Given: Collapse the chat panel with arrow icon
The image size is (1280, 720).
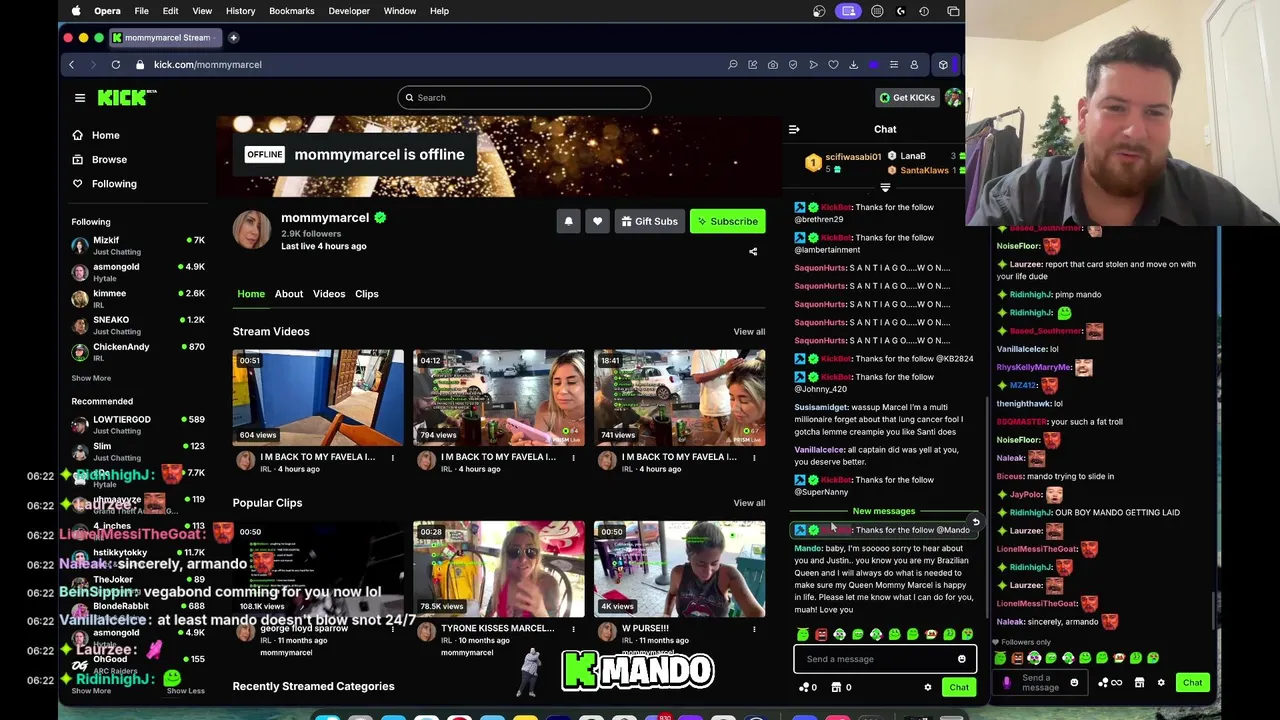Looking at the screenshot, I should (794, 129).
